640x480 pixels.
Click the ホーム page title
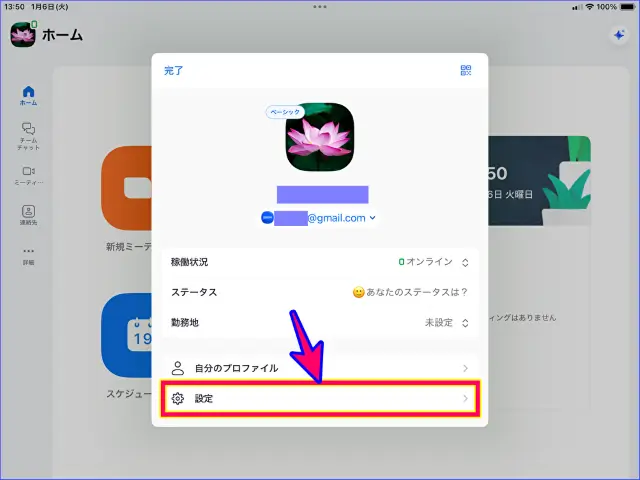62,35
